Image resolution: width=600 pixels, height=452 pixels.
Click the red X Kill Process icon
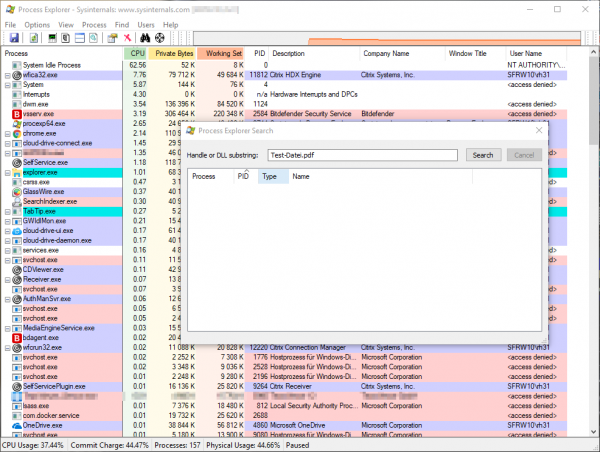(x=127, y=38)
